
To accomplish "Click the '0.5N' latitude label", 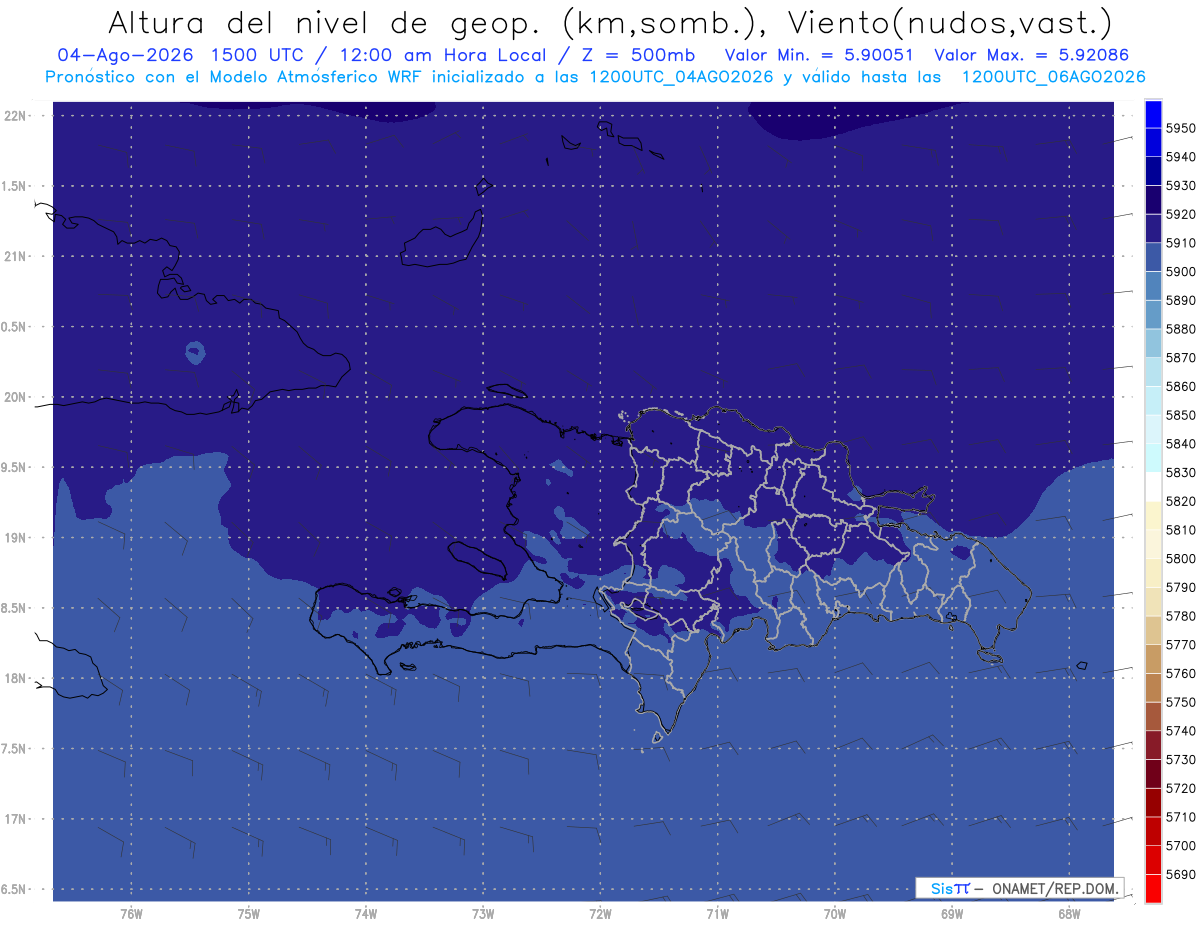I will point(15,327).
